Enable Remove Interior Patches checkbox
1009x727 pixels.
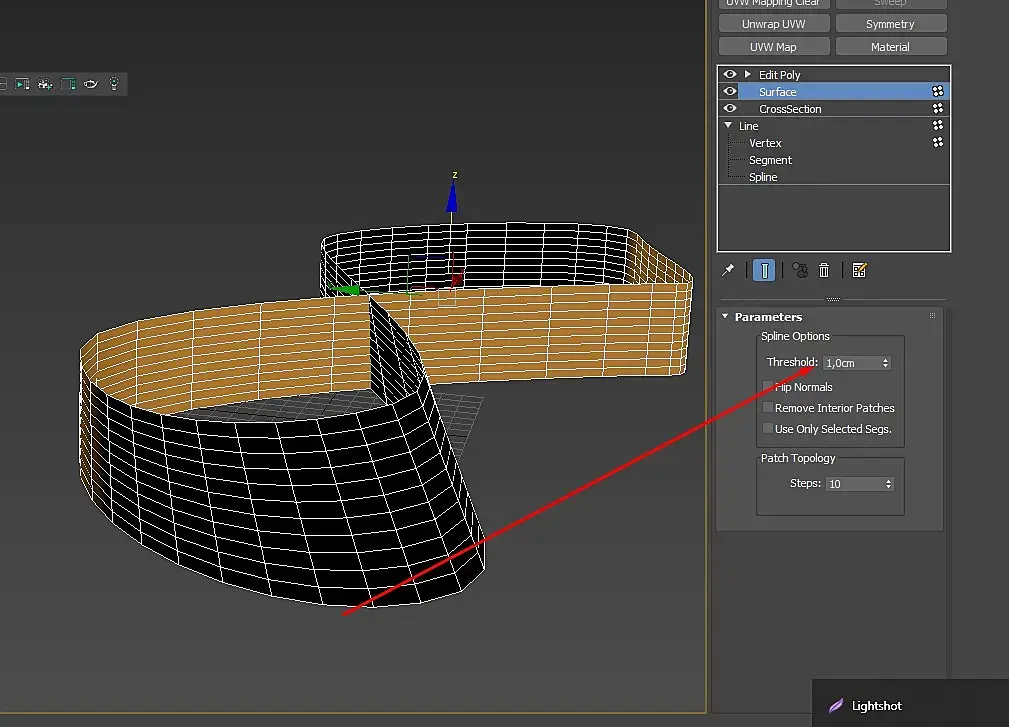click(x=767, y=408)
